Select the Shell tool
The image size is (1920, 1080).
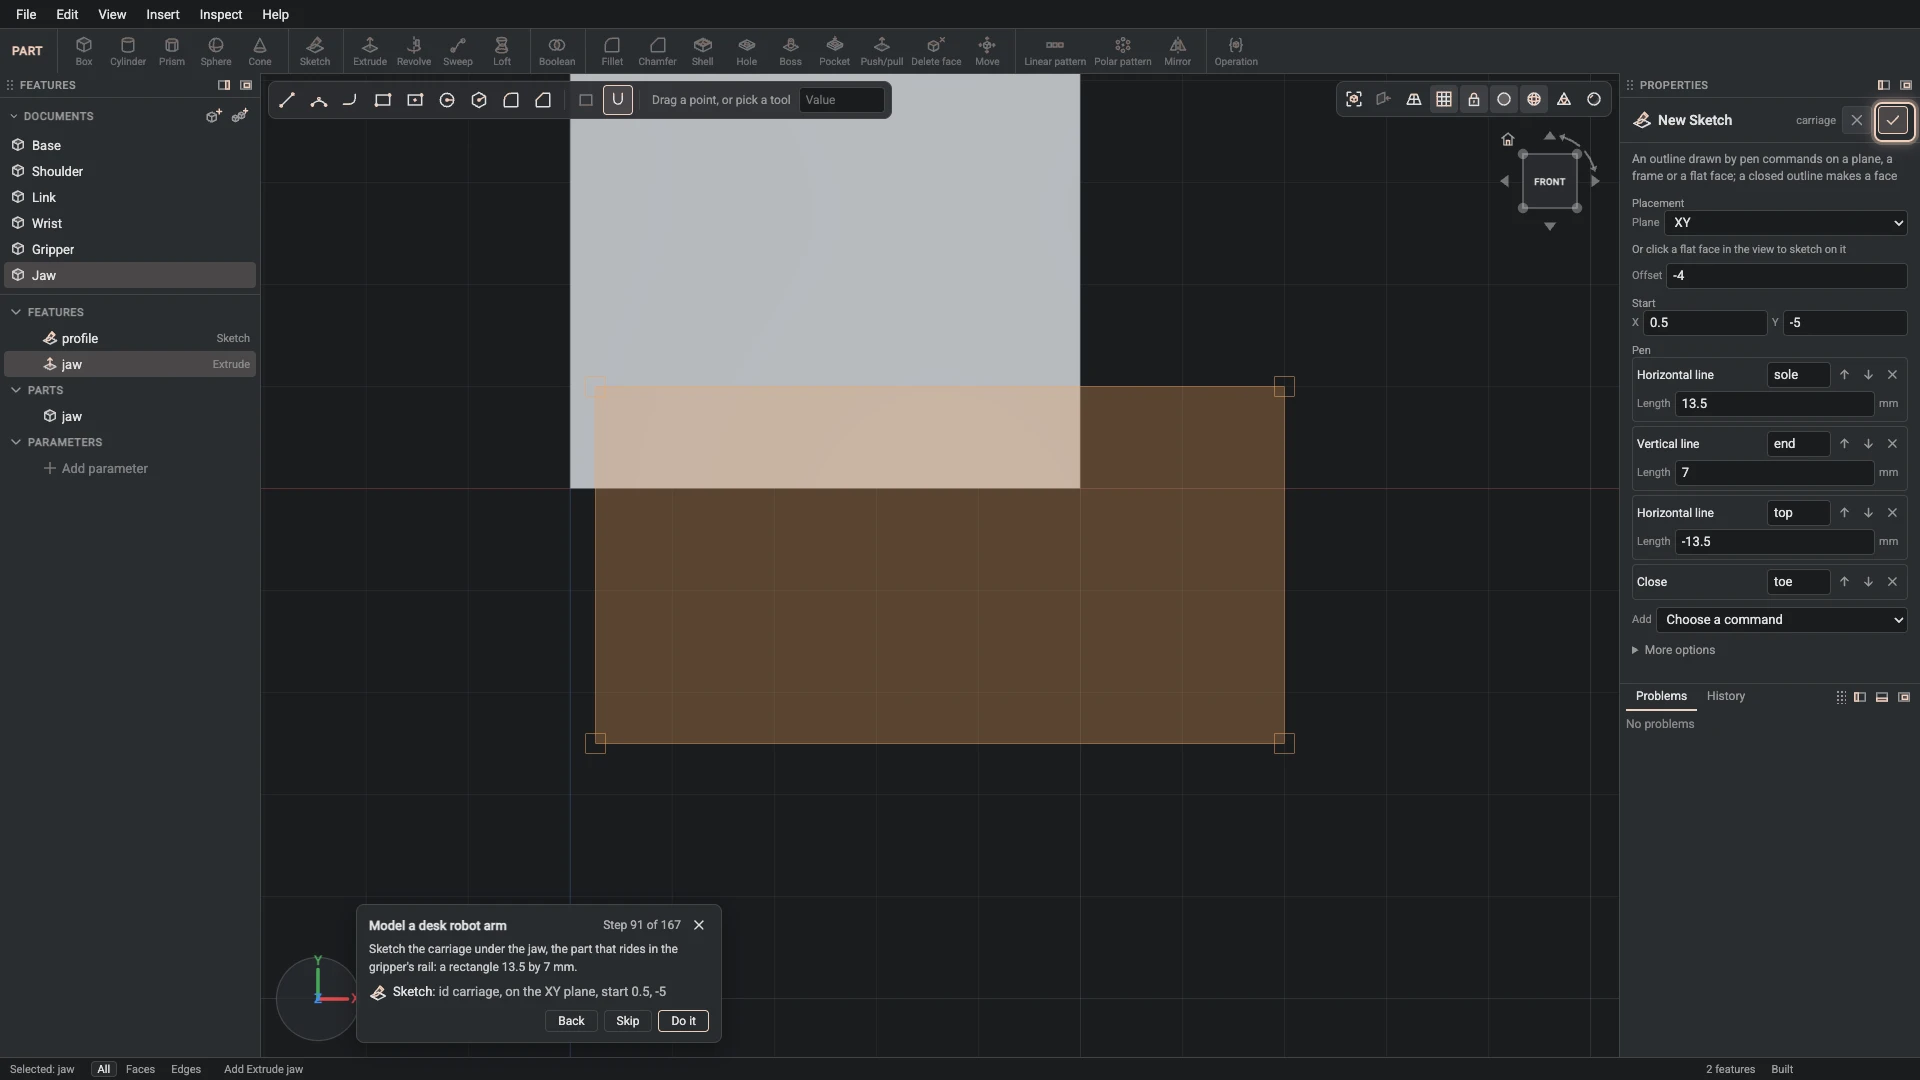(x=703, y=51)
